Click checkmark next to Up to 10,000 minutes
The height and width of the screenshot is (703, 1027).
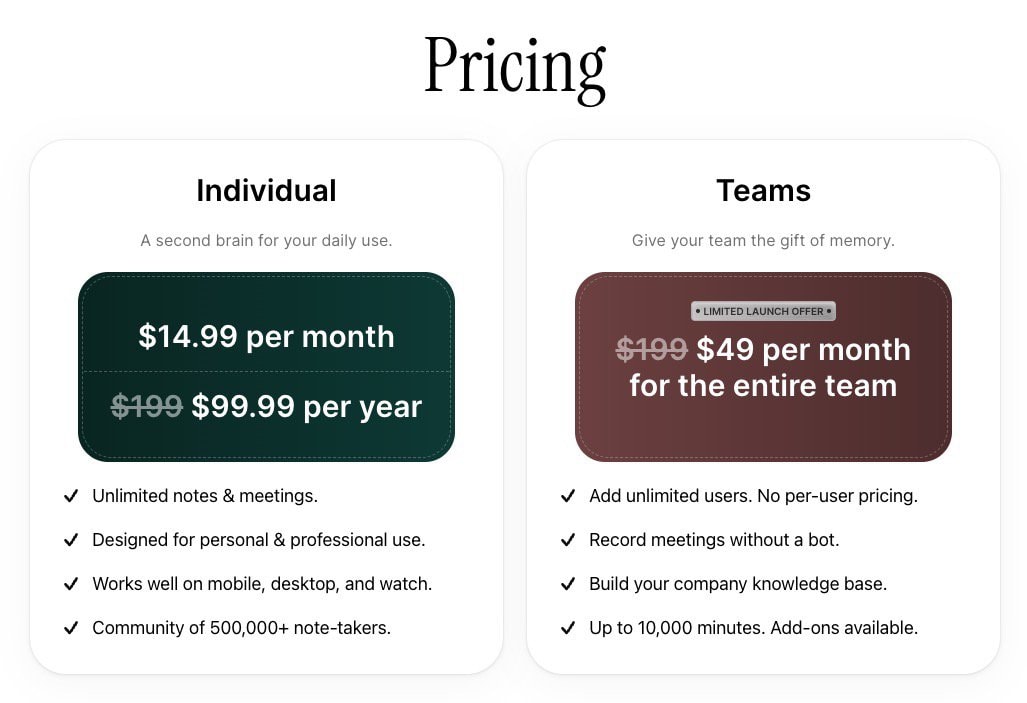pos(568,628)
